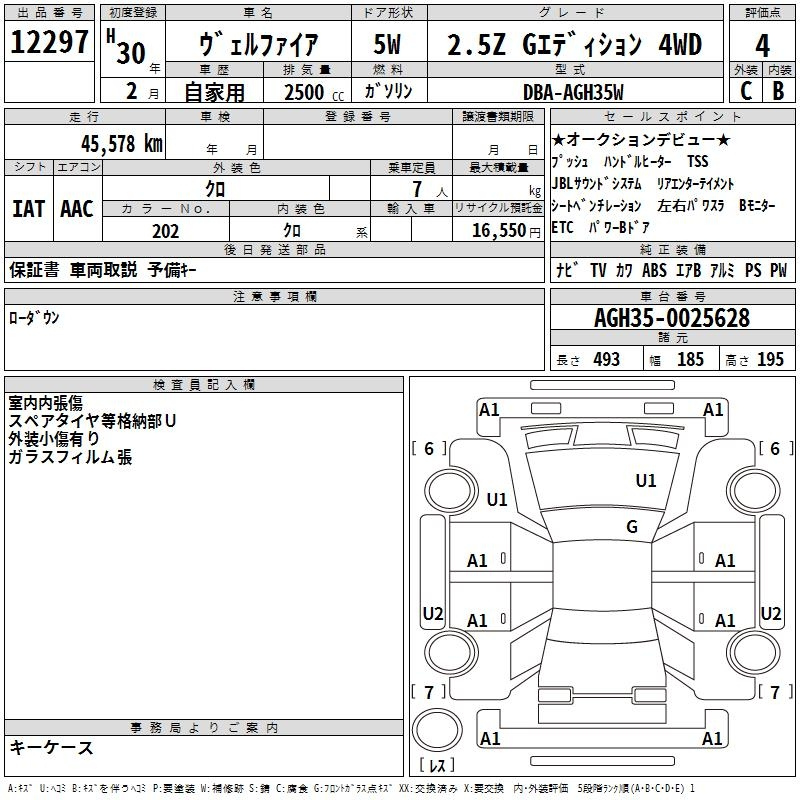Click ★オークションデビュー★ sales point
The width and height of the screenshot is (800, 800).
pos(641,139)
